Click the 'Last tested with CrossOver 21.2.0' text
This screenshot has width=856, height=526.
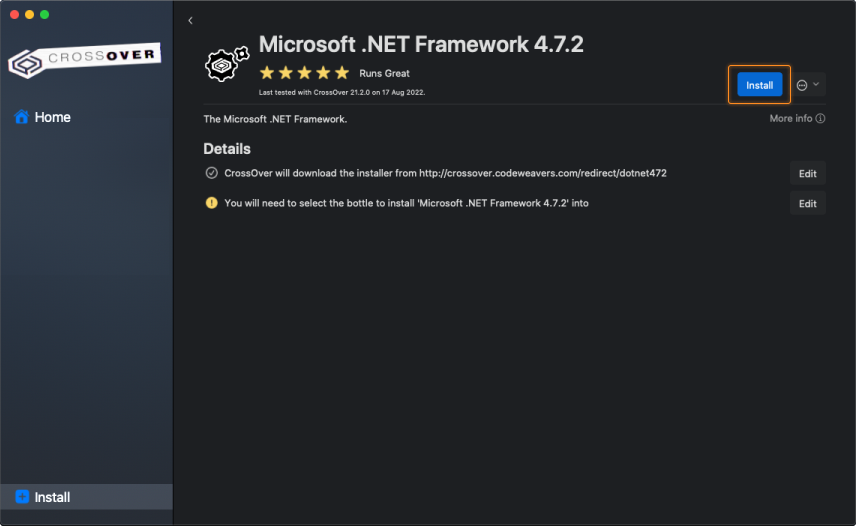point(342,92)
